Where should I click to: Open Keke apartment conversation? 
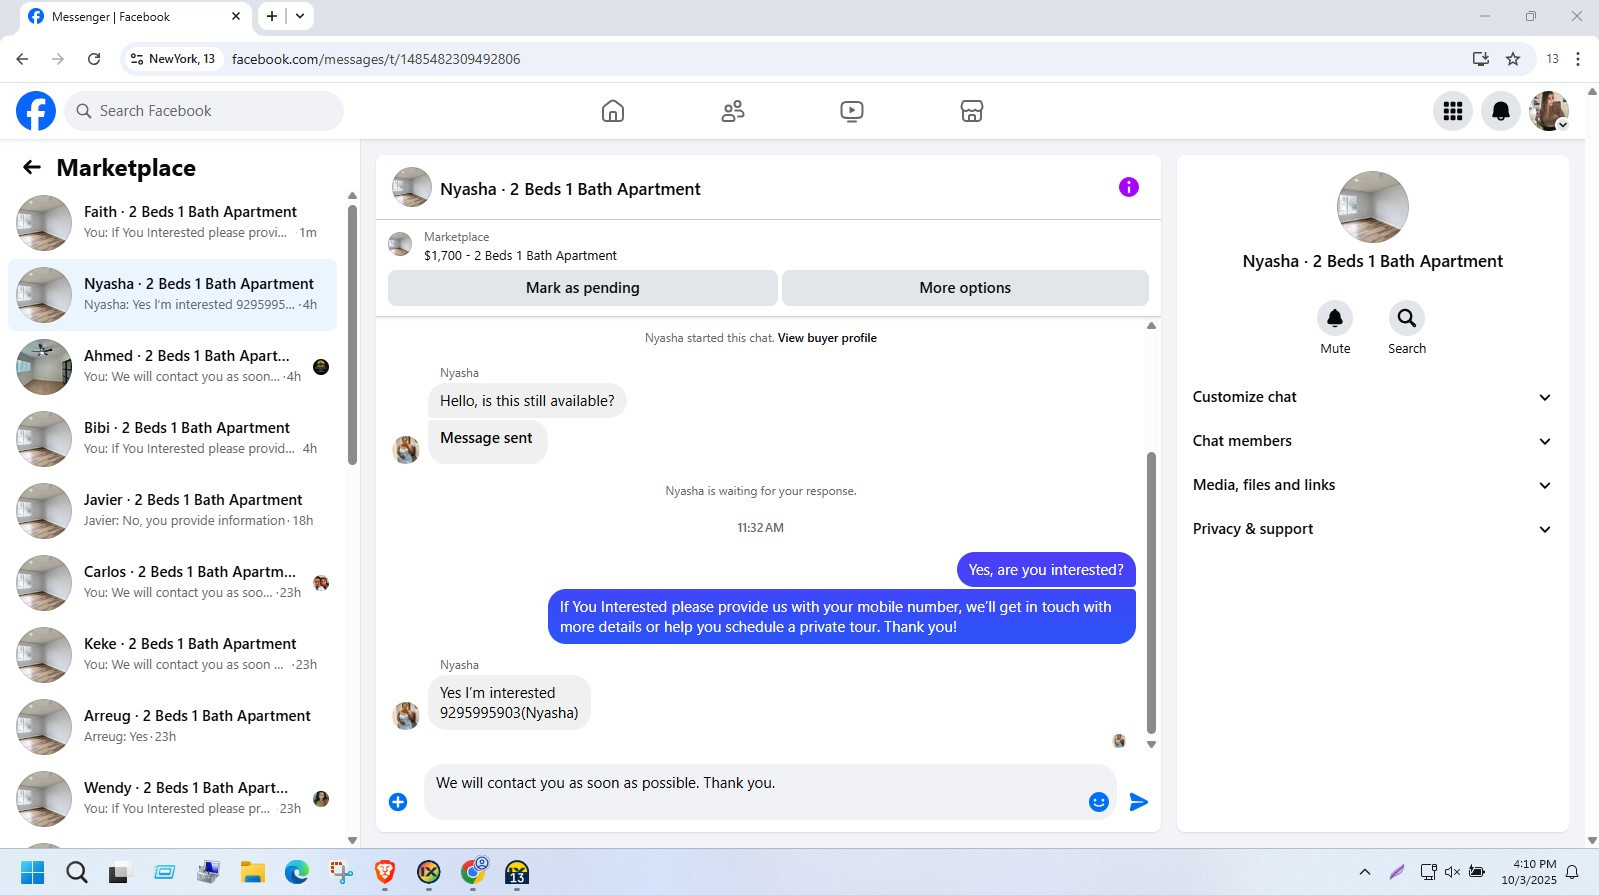coord(172,655)
